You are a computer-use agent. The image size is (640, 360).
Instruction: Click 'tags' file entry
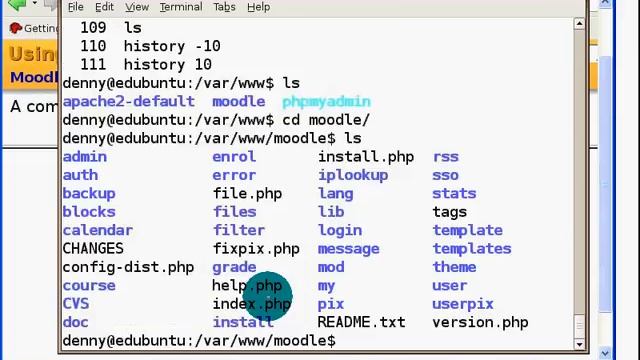tap(450, 212)
